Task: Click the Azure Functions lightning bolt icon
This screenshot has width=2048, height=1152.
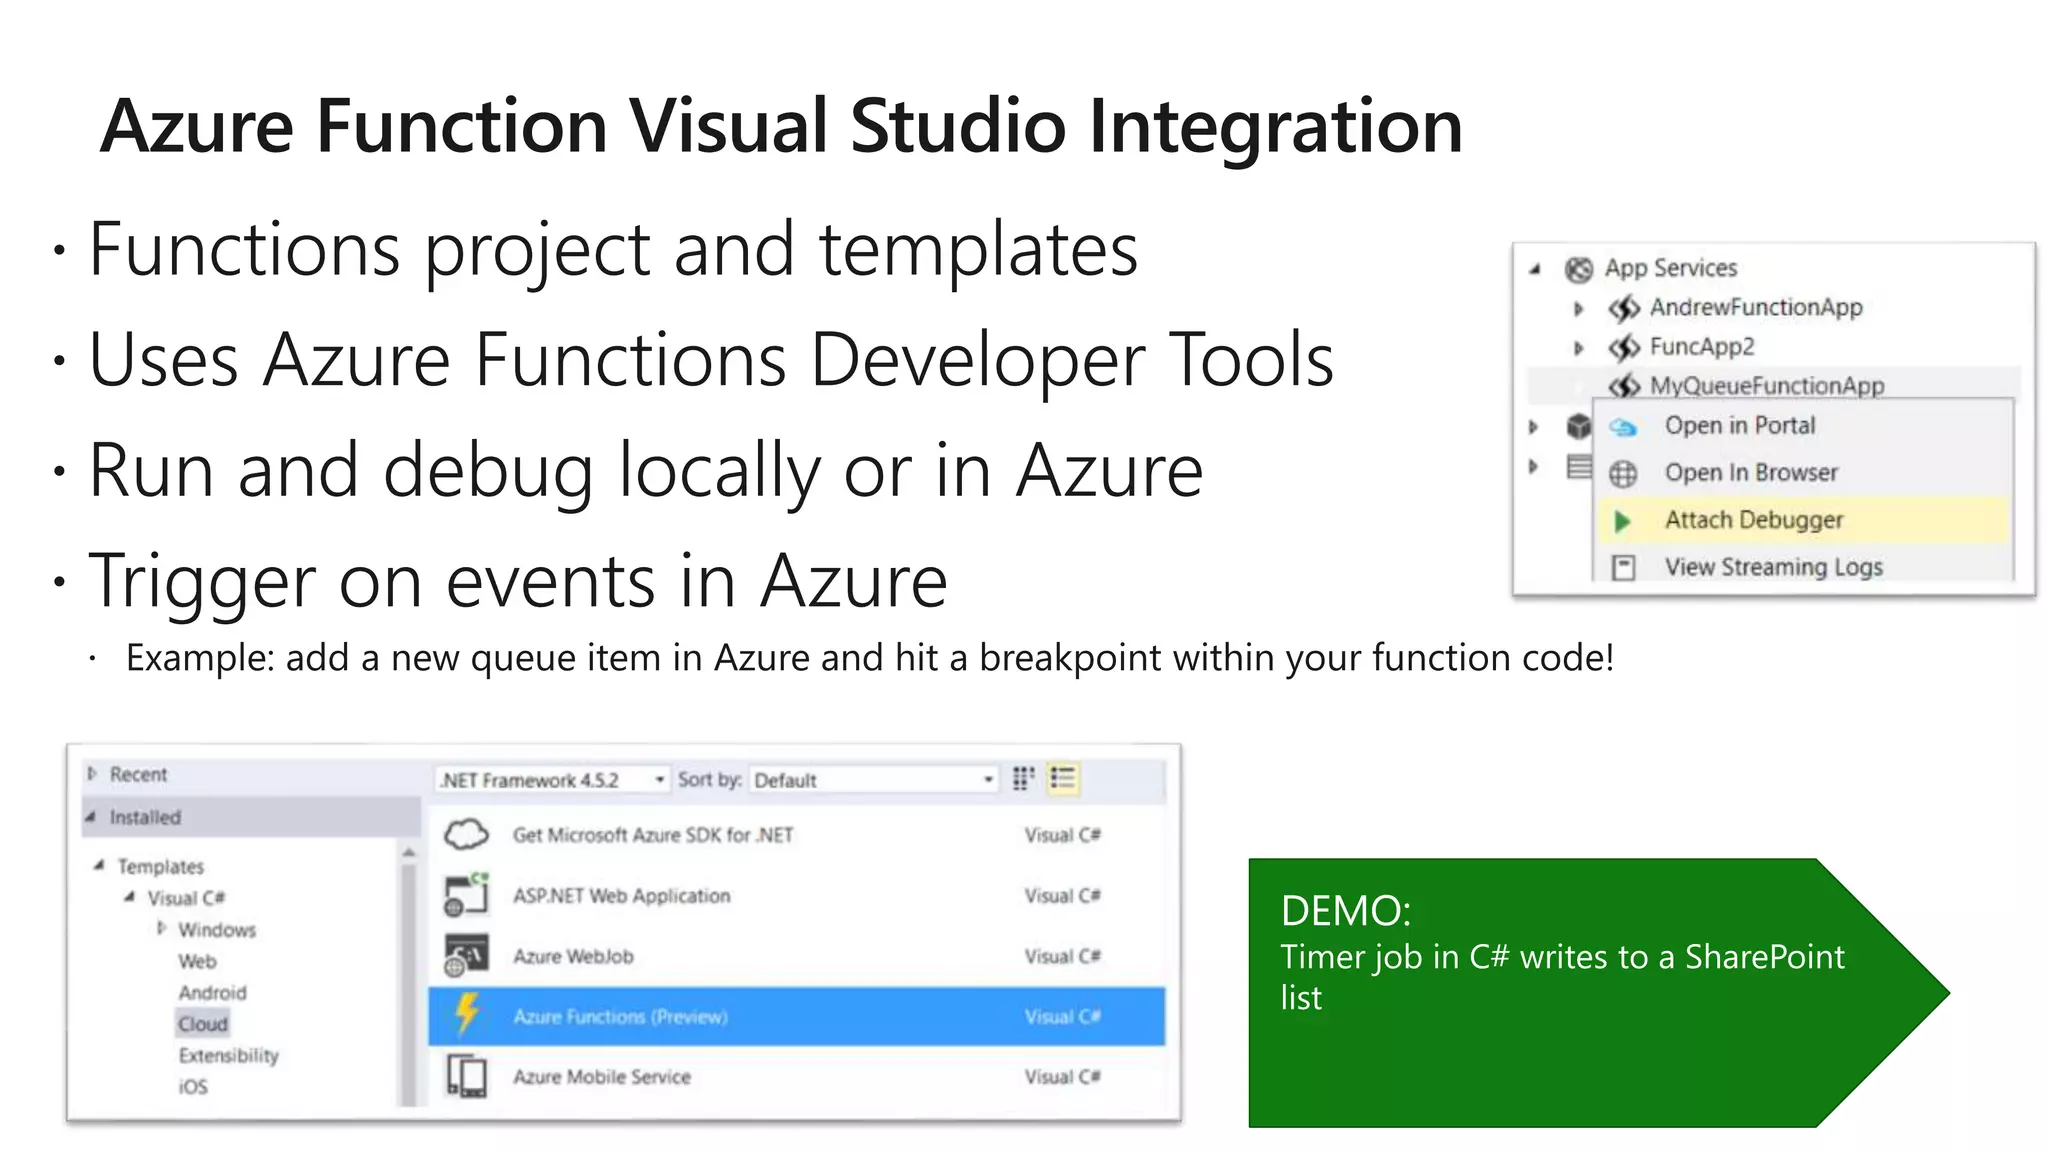Action: [466, 1015]
